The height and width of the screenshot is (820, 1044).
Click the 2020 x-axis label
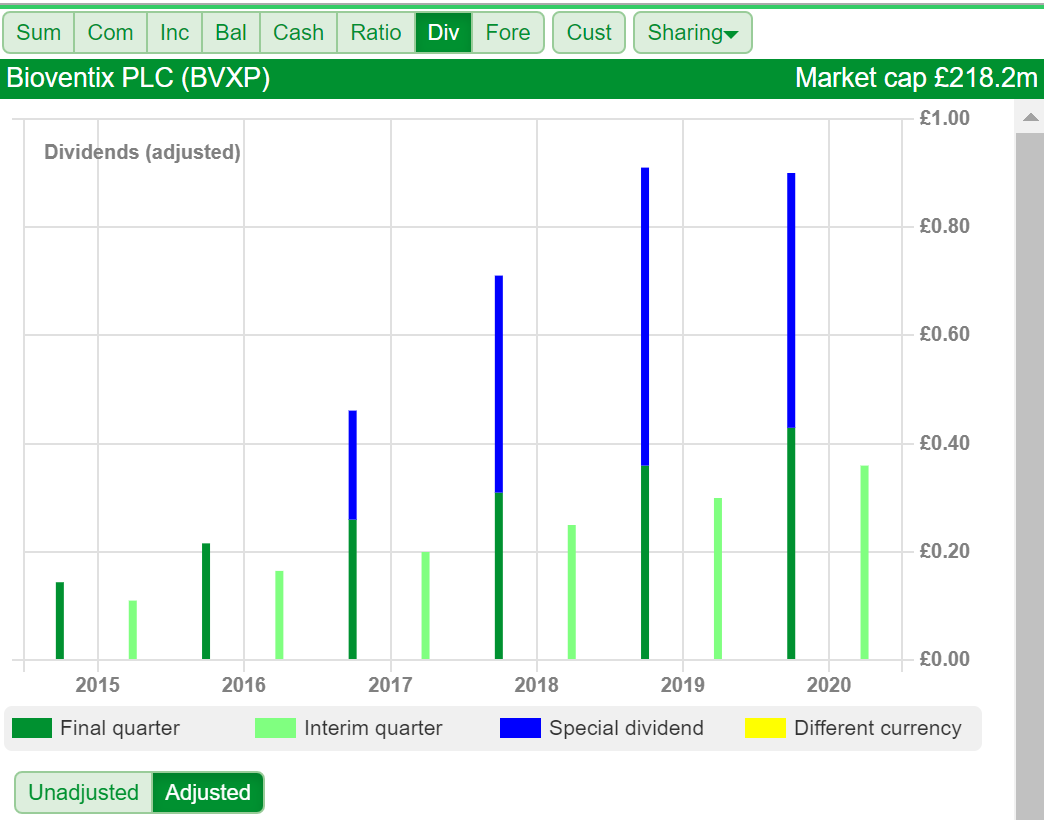(x=829, y=684)
